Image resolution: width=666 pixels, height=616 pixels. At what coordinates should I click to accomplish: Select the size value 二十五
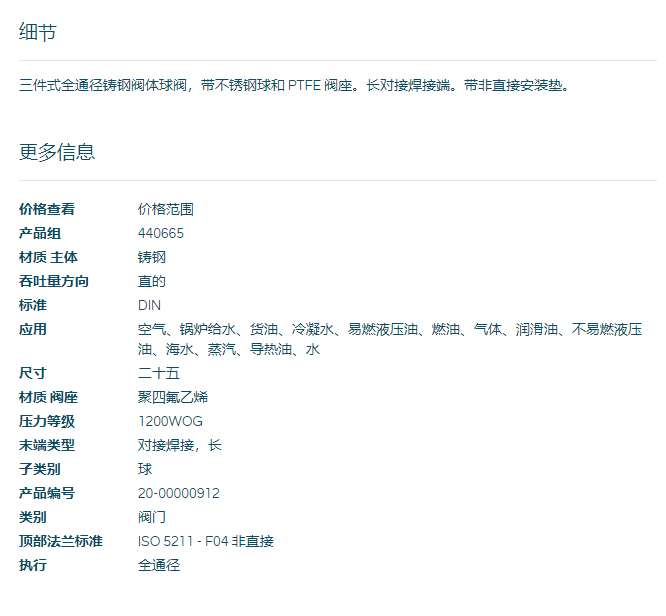coord(159,373)
